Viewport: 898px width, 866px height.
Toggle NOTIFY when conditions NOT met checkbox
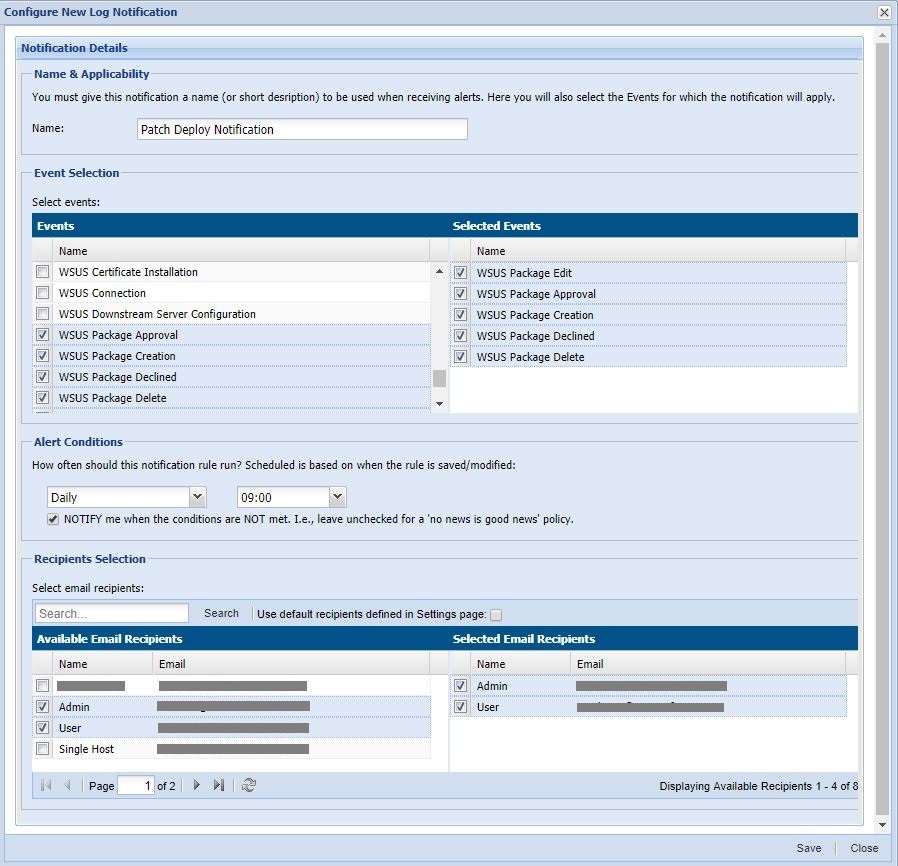click(53, 519)
